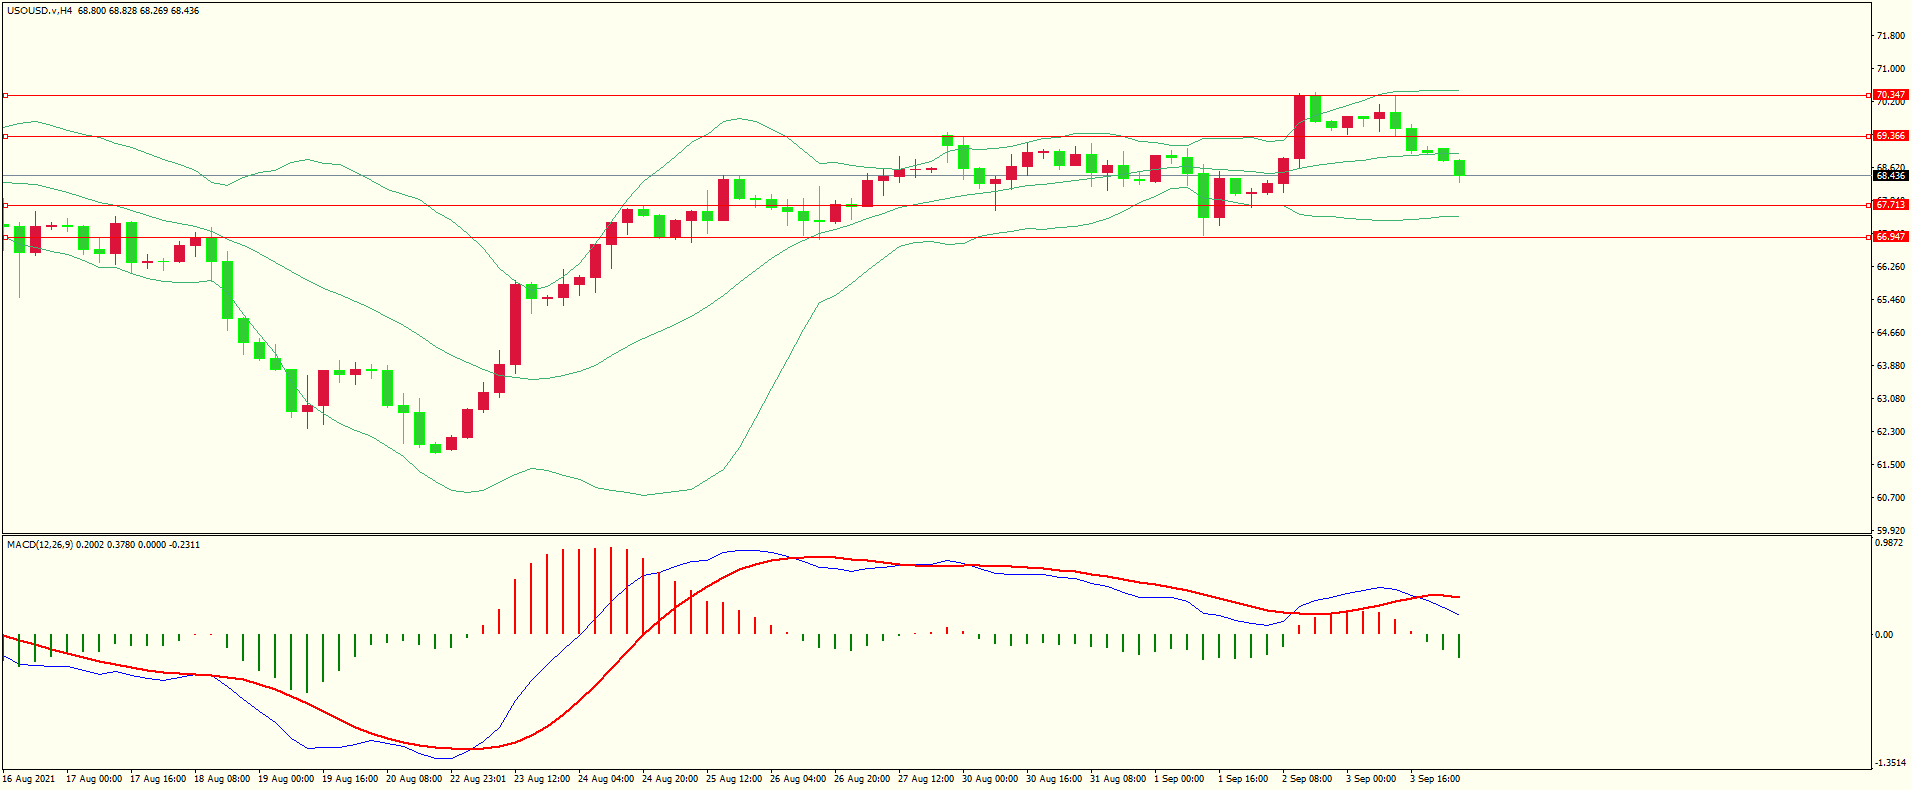Click divider between price chart and MACD panel
The image size is (1912, 790).
point(935,534)
